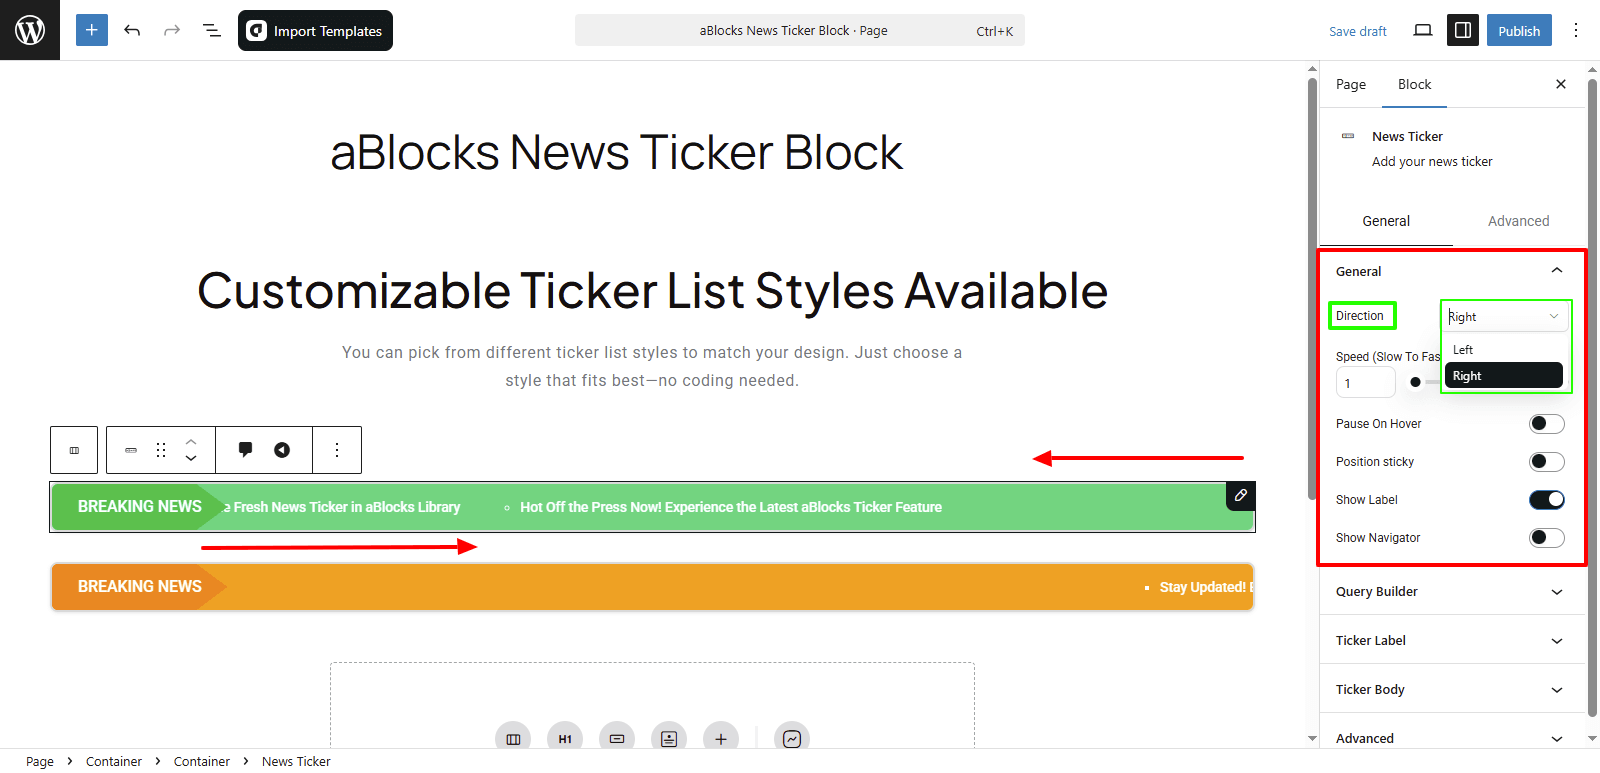Choose Left in the Direction list

point(1503,350)
